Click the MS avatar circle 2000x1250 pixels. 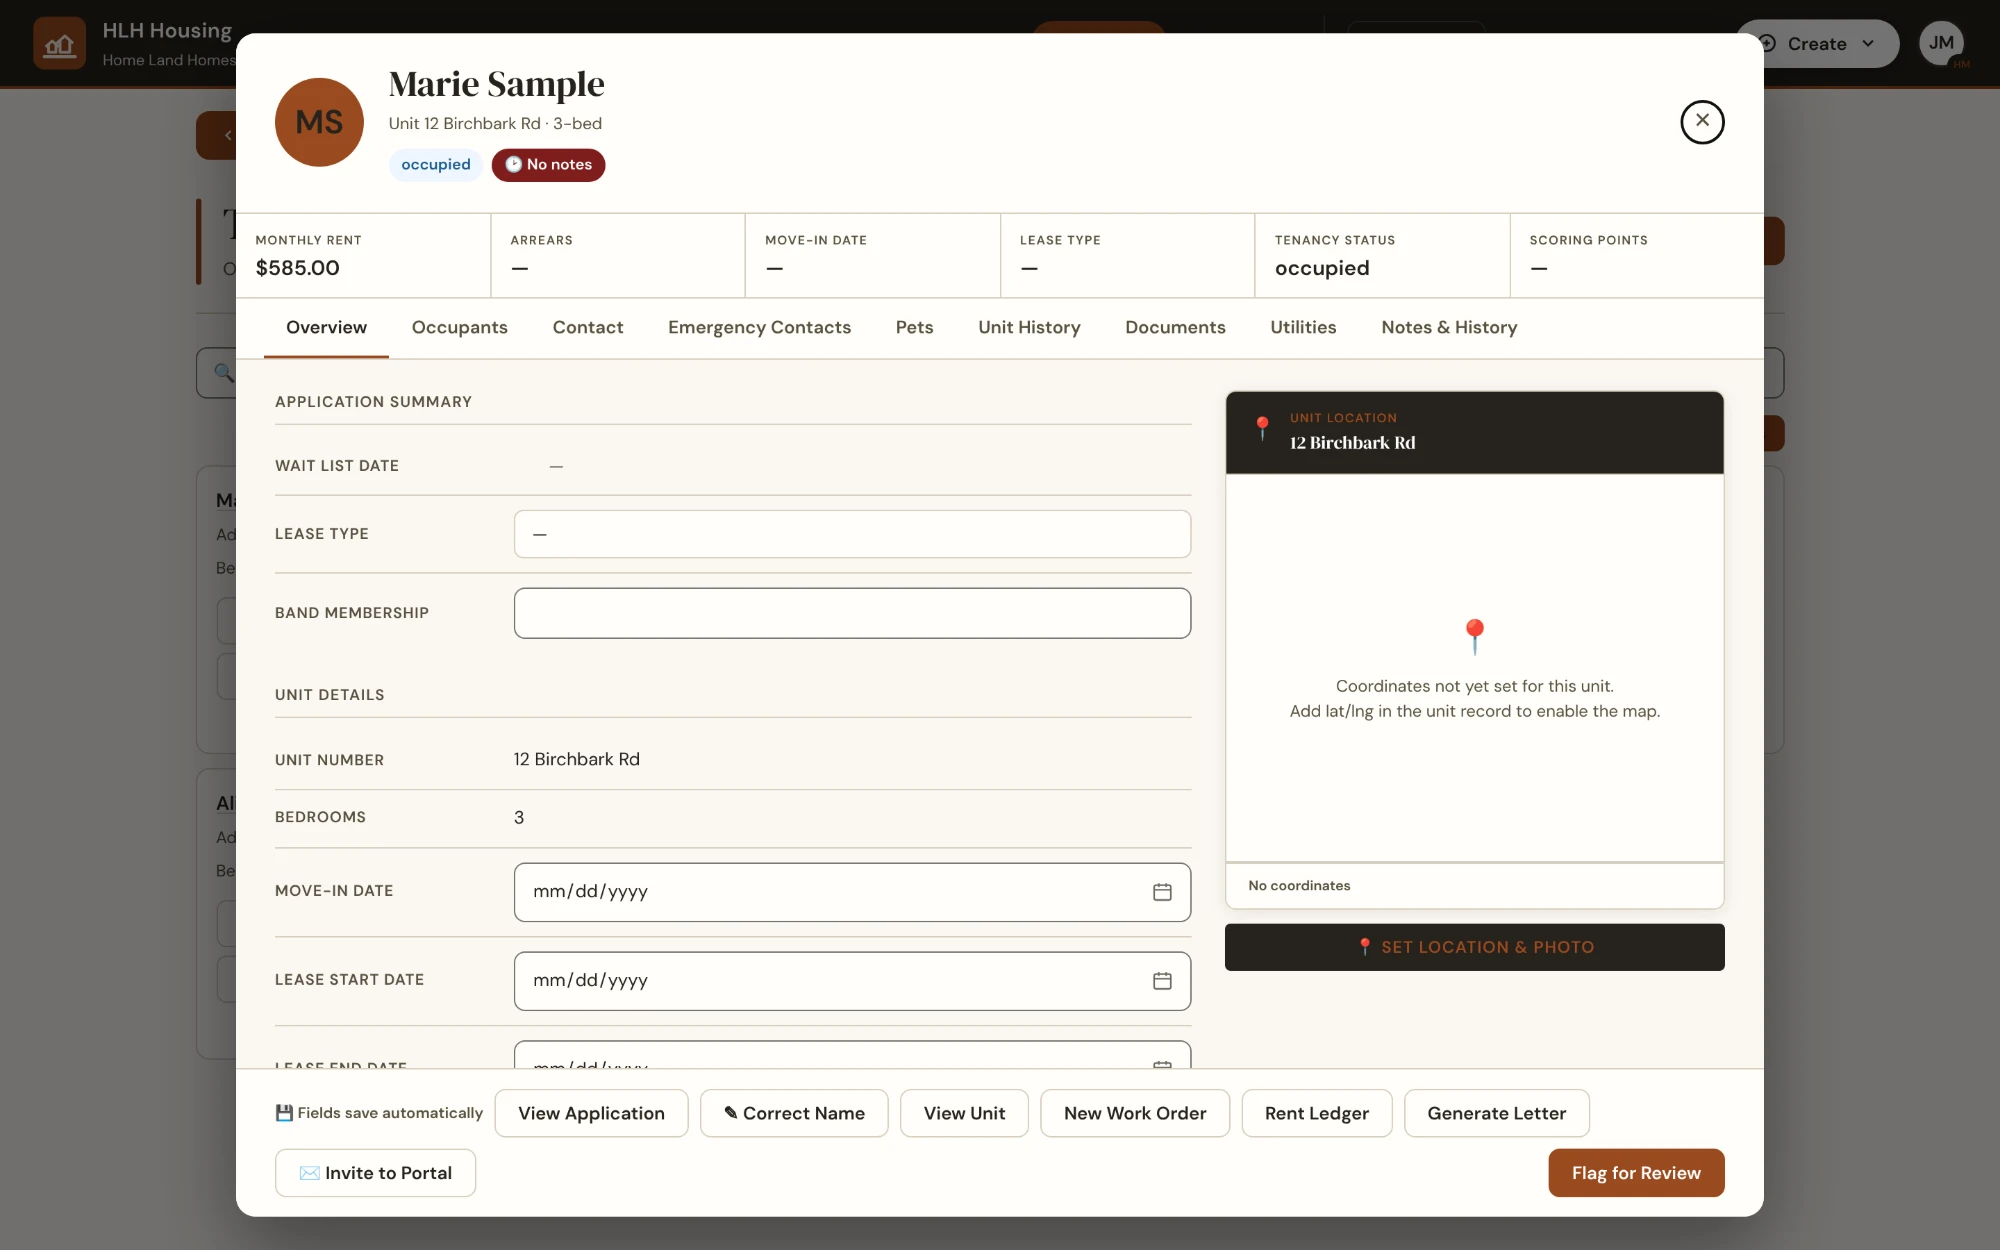pyautogui.click(x=319, y=122)
